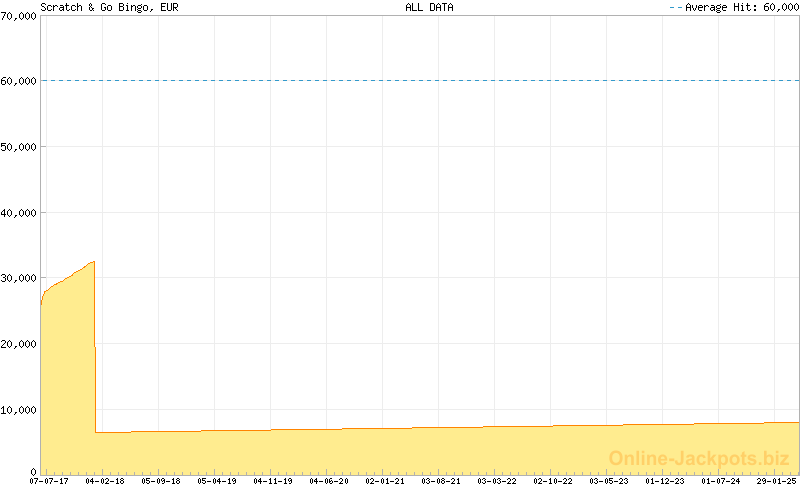Select the "ALL DATA" heading label
Viewport: 800px width, 490px height.
coord(430,7)
